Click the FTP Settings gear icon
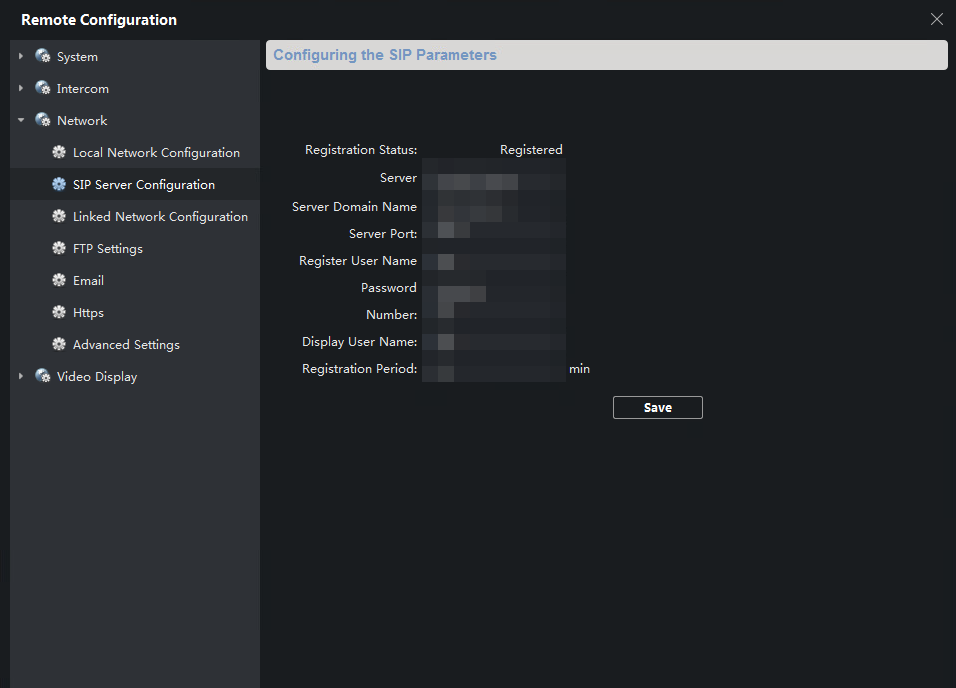The height and width of the screenshot is (688, 956). click(59, 248)
